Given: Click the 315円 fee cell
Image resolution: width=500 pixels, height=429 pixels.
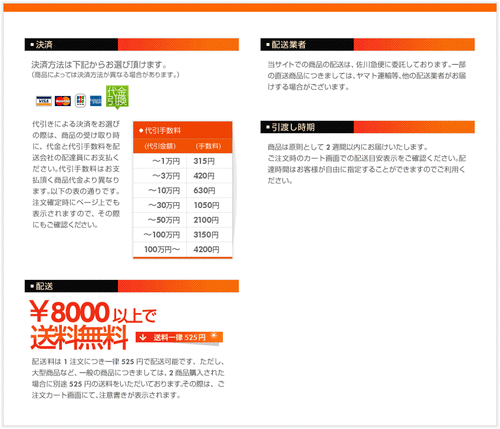Looking at the screenshot, I should [x=209, y=161].
